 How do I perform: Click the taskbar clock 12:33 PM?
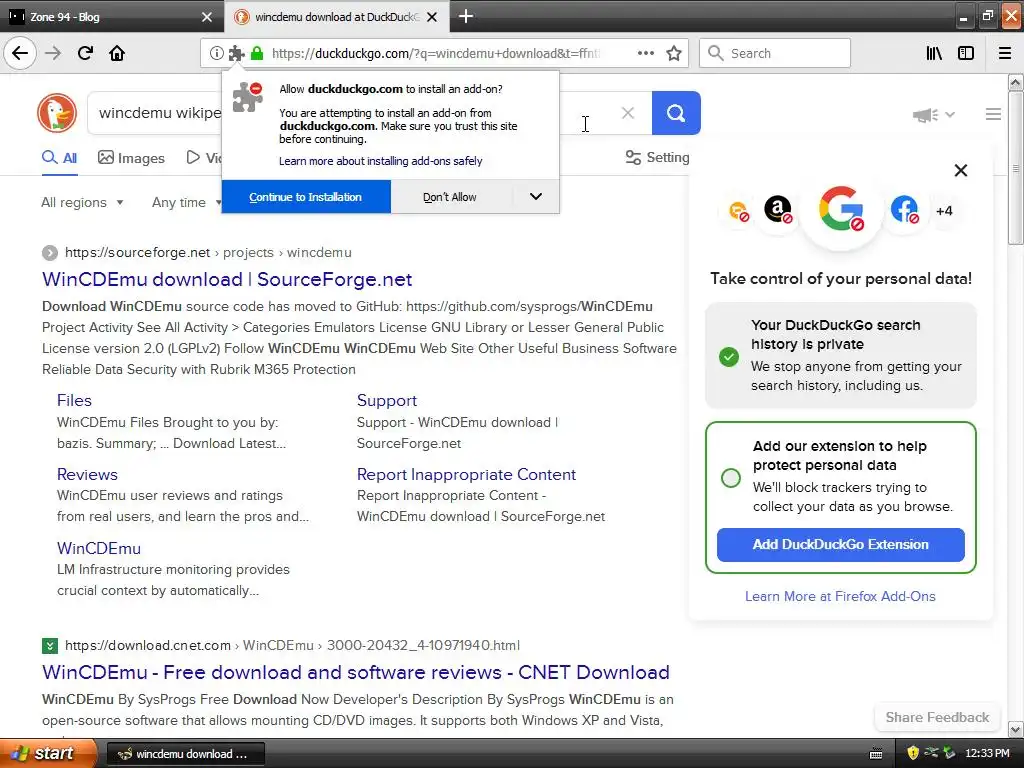point(987,754)
